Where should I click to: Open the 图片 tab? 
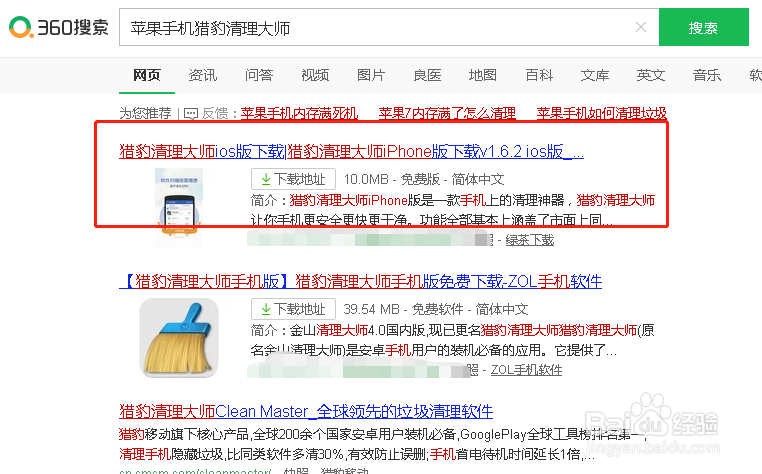(x=371, y=75)
